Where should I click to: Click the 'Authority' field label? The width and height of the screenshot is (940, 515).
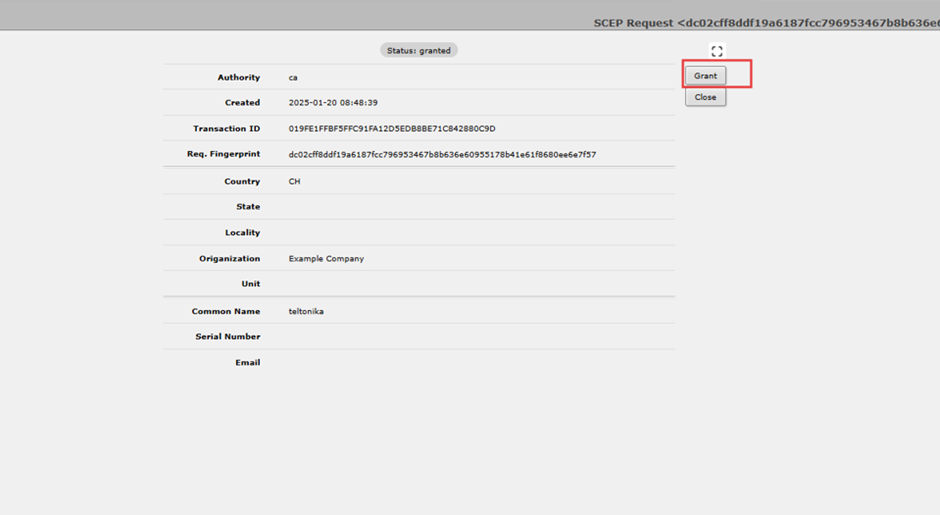coord(238,78)
